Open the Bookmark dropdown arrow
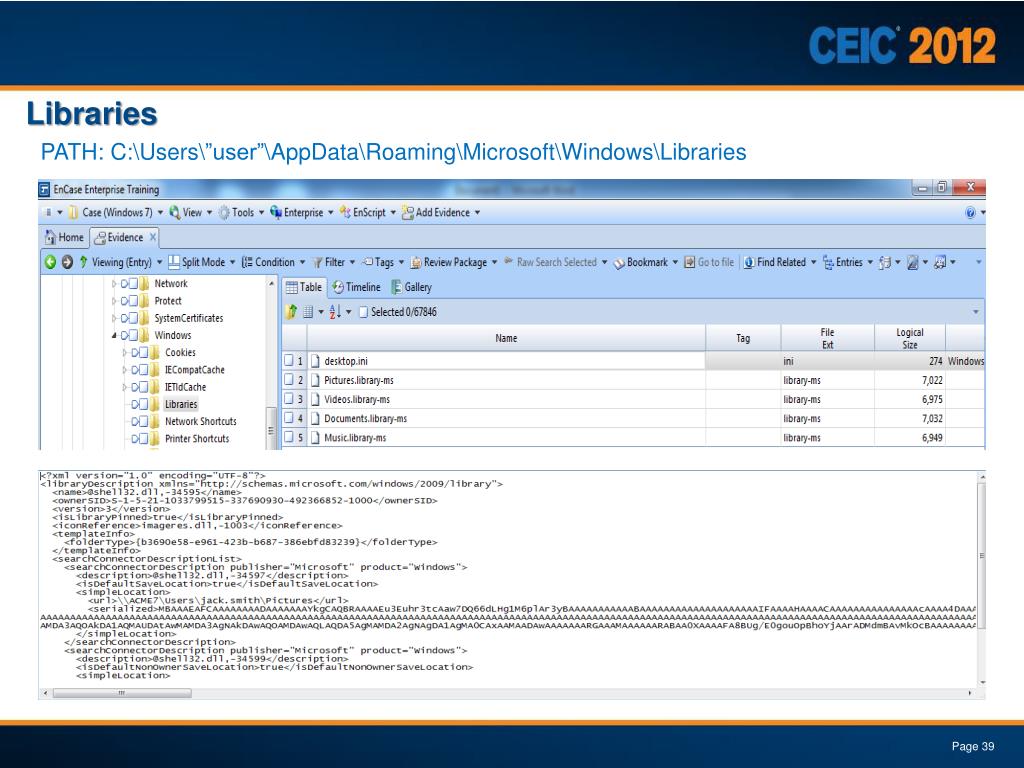 [x=675, y=263]
